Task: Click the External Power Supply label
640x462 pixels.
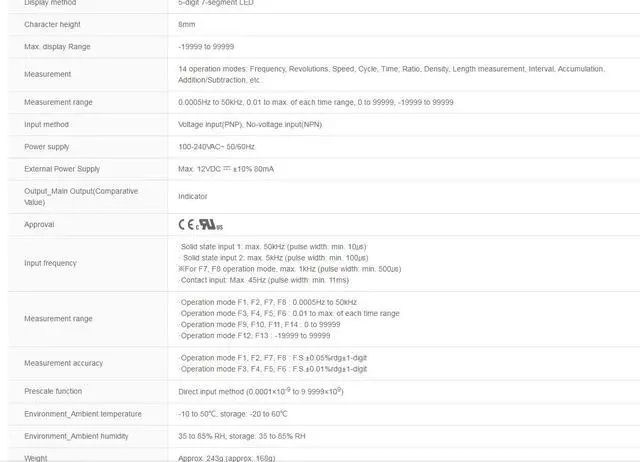Action: pyautogui.click(x=62, y=169)
